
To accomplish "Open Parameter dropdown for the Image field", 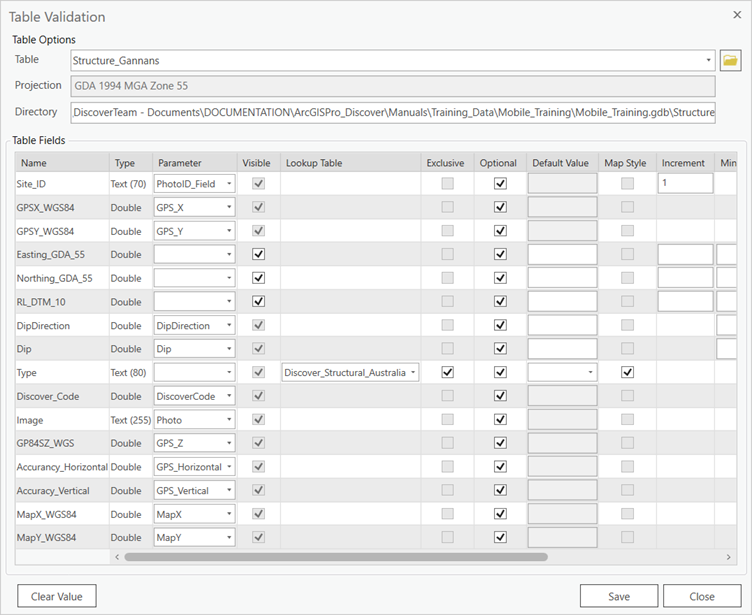I will [229, 421].
